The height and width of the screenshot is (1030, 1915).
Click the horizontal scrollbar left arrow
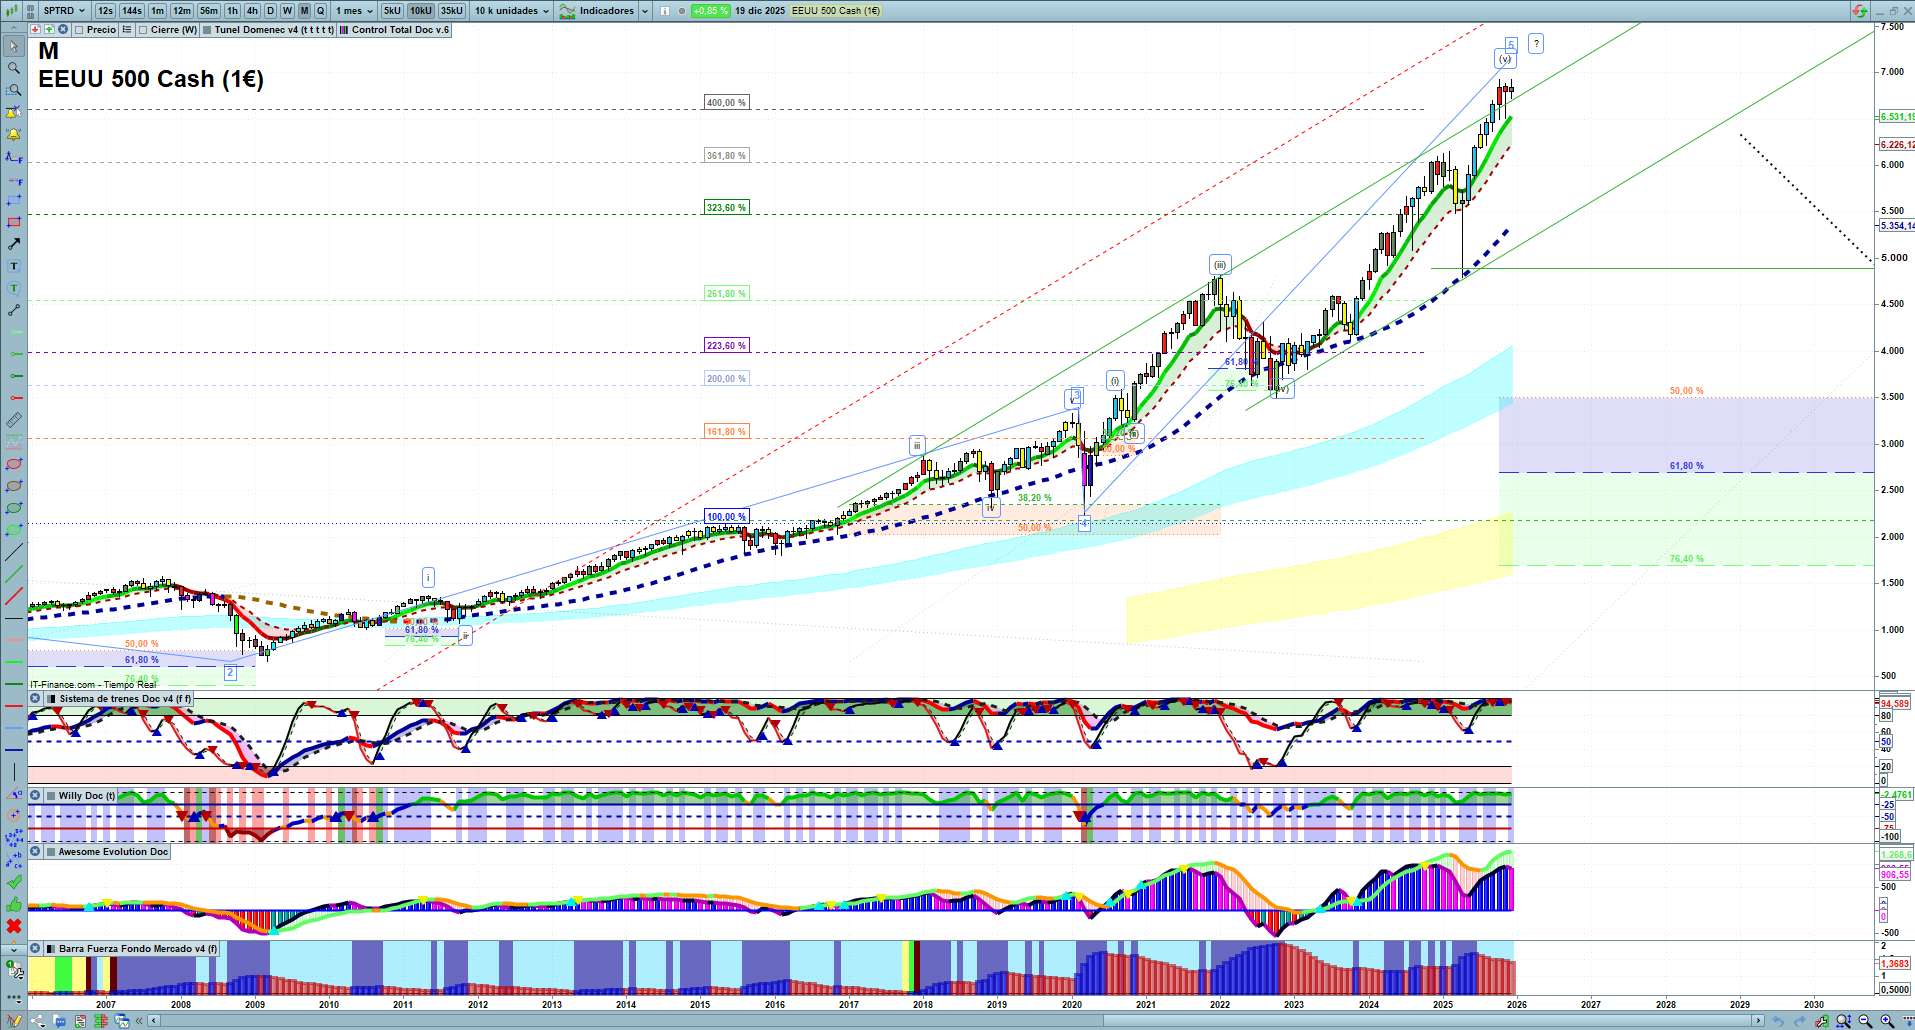coord(153,1021)
